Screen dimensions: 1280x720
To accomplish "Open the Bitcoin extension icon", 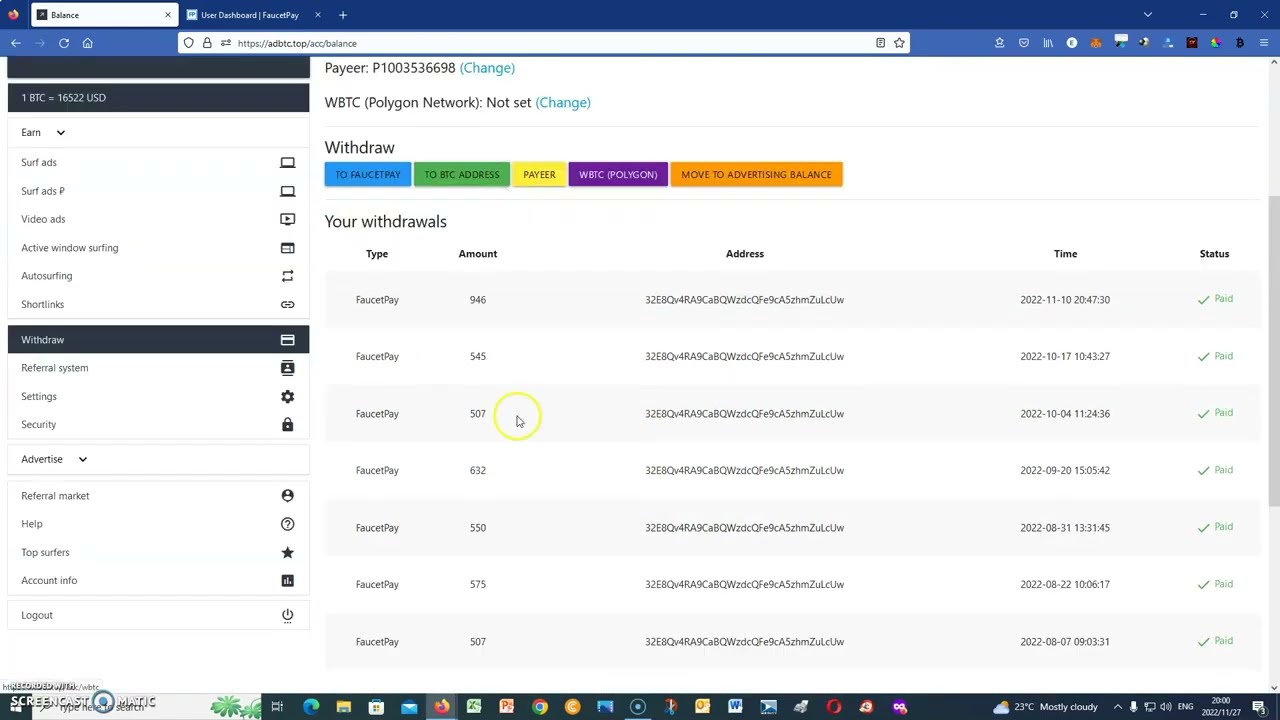I will [x=1240, y=43].
